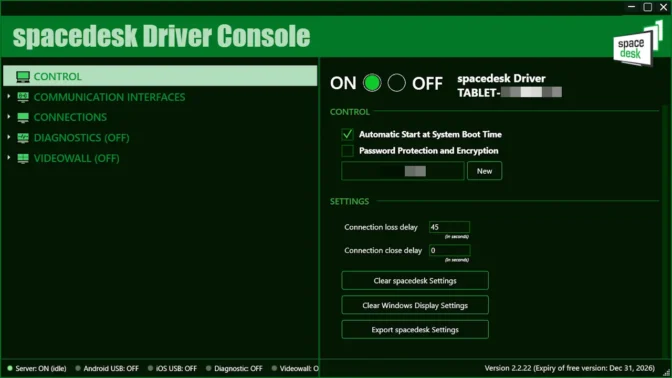Minimize the spacedesk console window
Viewport: 672px width, 378px height.
[631, 7]
